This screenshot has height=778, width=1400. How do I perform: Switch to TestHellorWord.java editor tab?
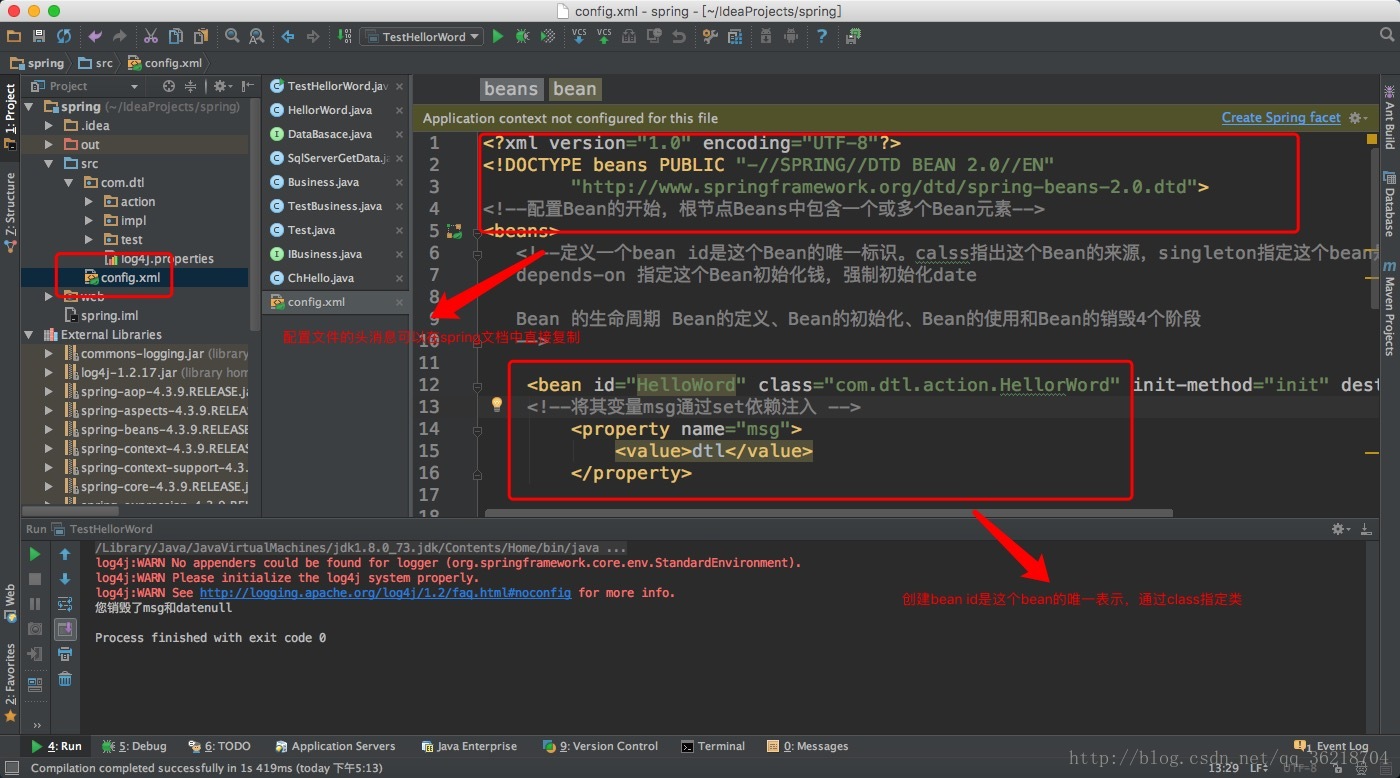click(x=337, y=86)
